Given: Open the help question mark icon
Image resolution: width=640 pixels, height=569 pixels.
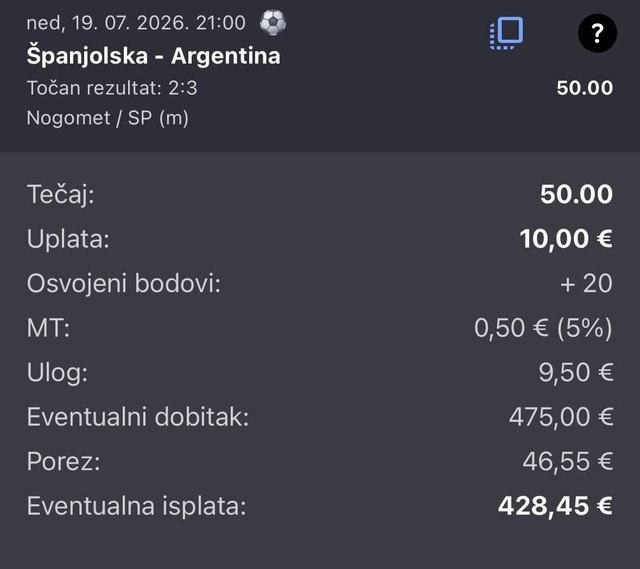Looking at the screenshot, I should click(x=597, y=33).
